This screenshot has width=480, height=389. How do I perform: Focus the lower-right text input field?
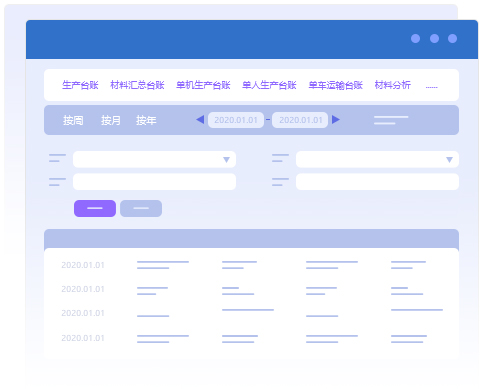(x=377, y=182)
